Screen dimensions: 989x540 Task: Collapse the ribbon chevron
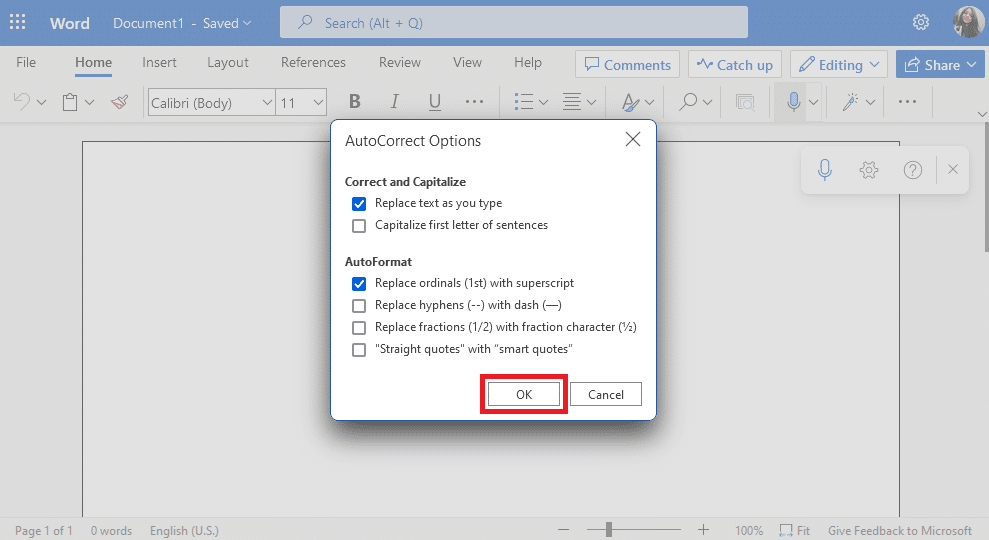[981, 114]
